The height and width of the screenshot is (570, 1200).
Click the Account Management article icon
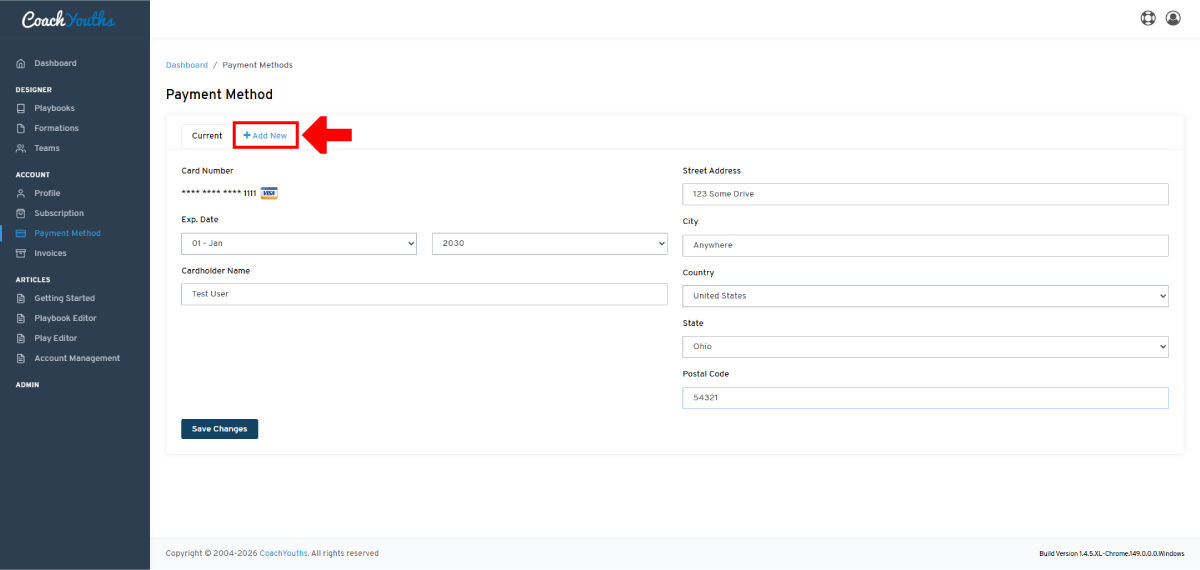click(x=21, y=358)
